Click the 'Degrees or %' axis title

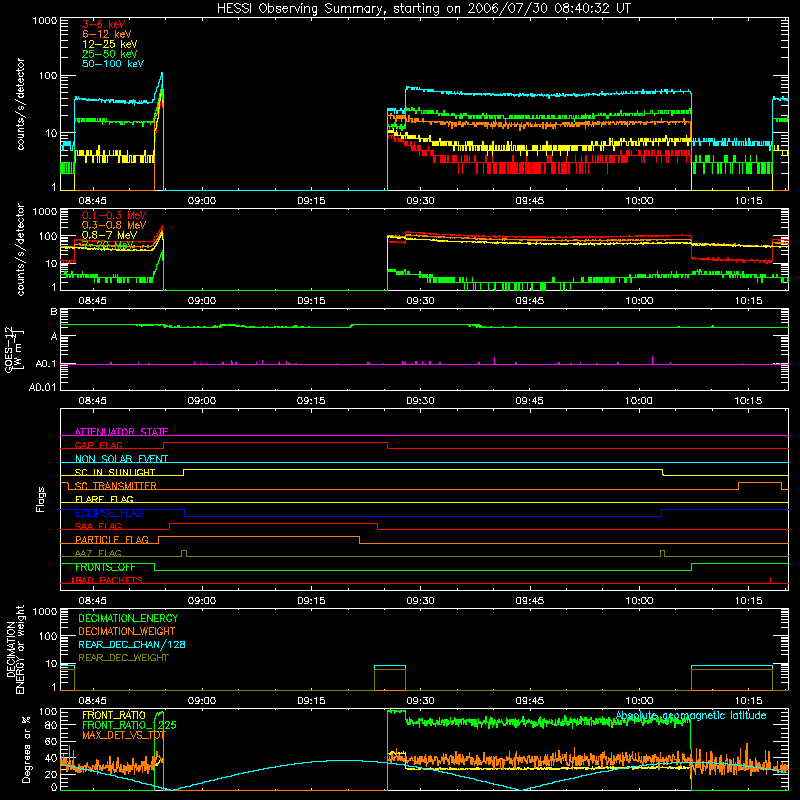(x=26, y=750)
